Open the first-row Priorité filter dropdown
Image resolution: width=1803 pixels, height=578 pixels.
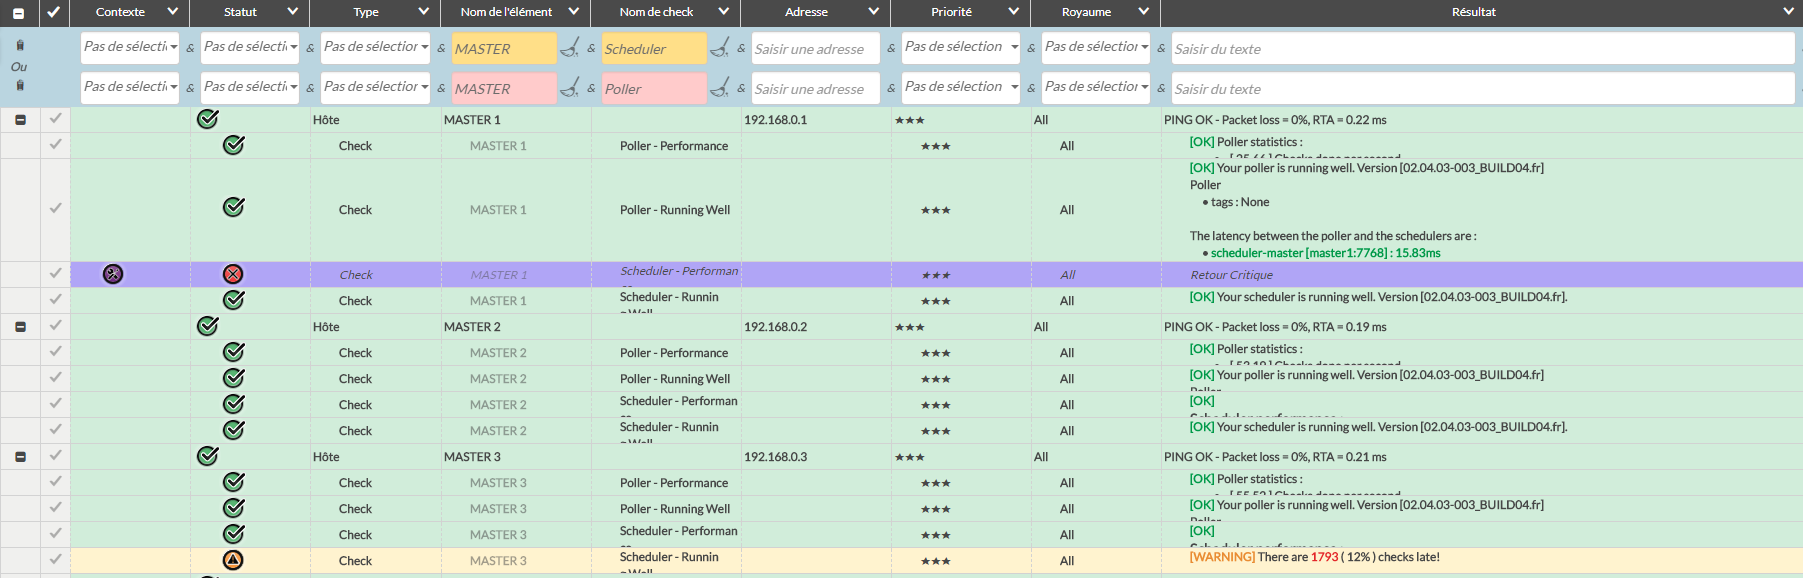[x=960, y=47]
